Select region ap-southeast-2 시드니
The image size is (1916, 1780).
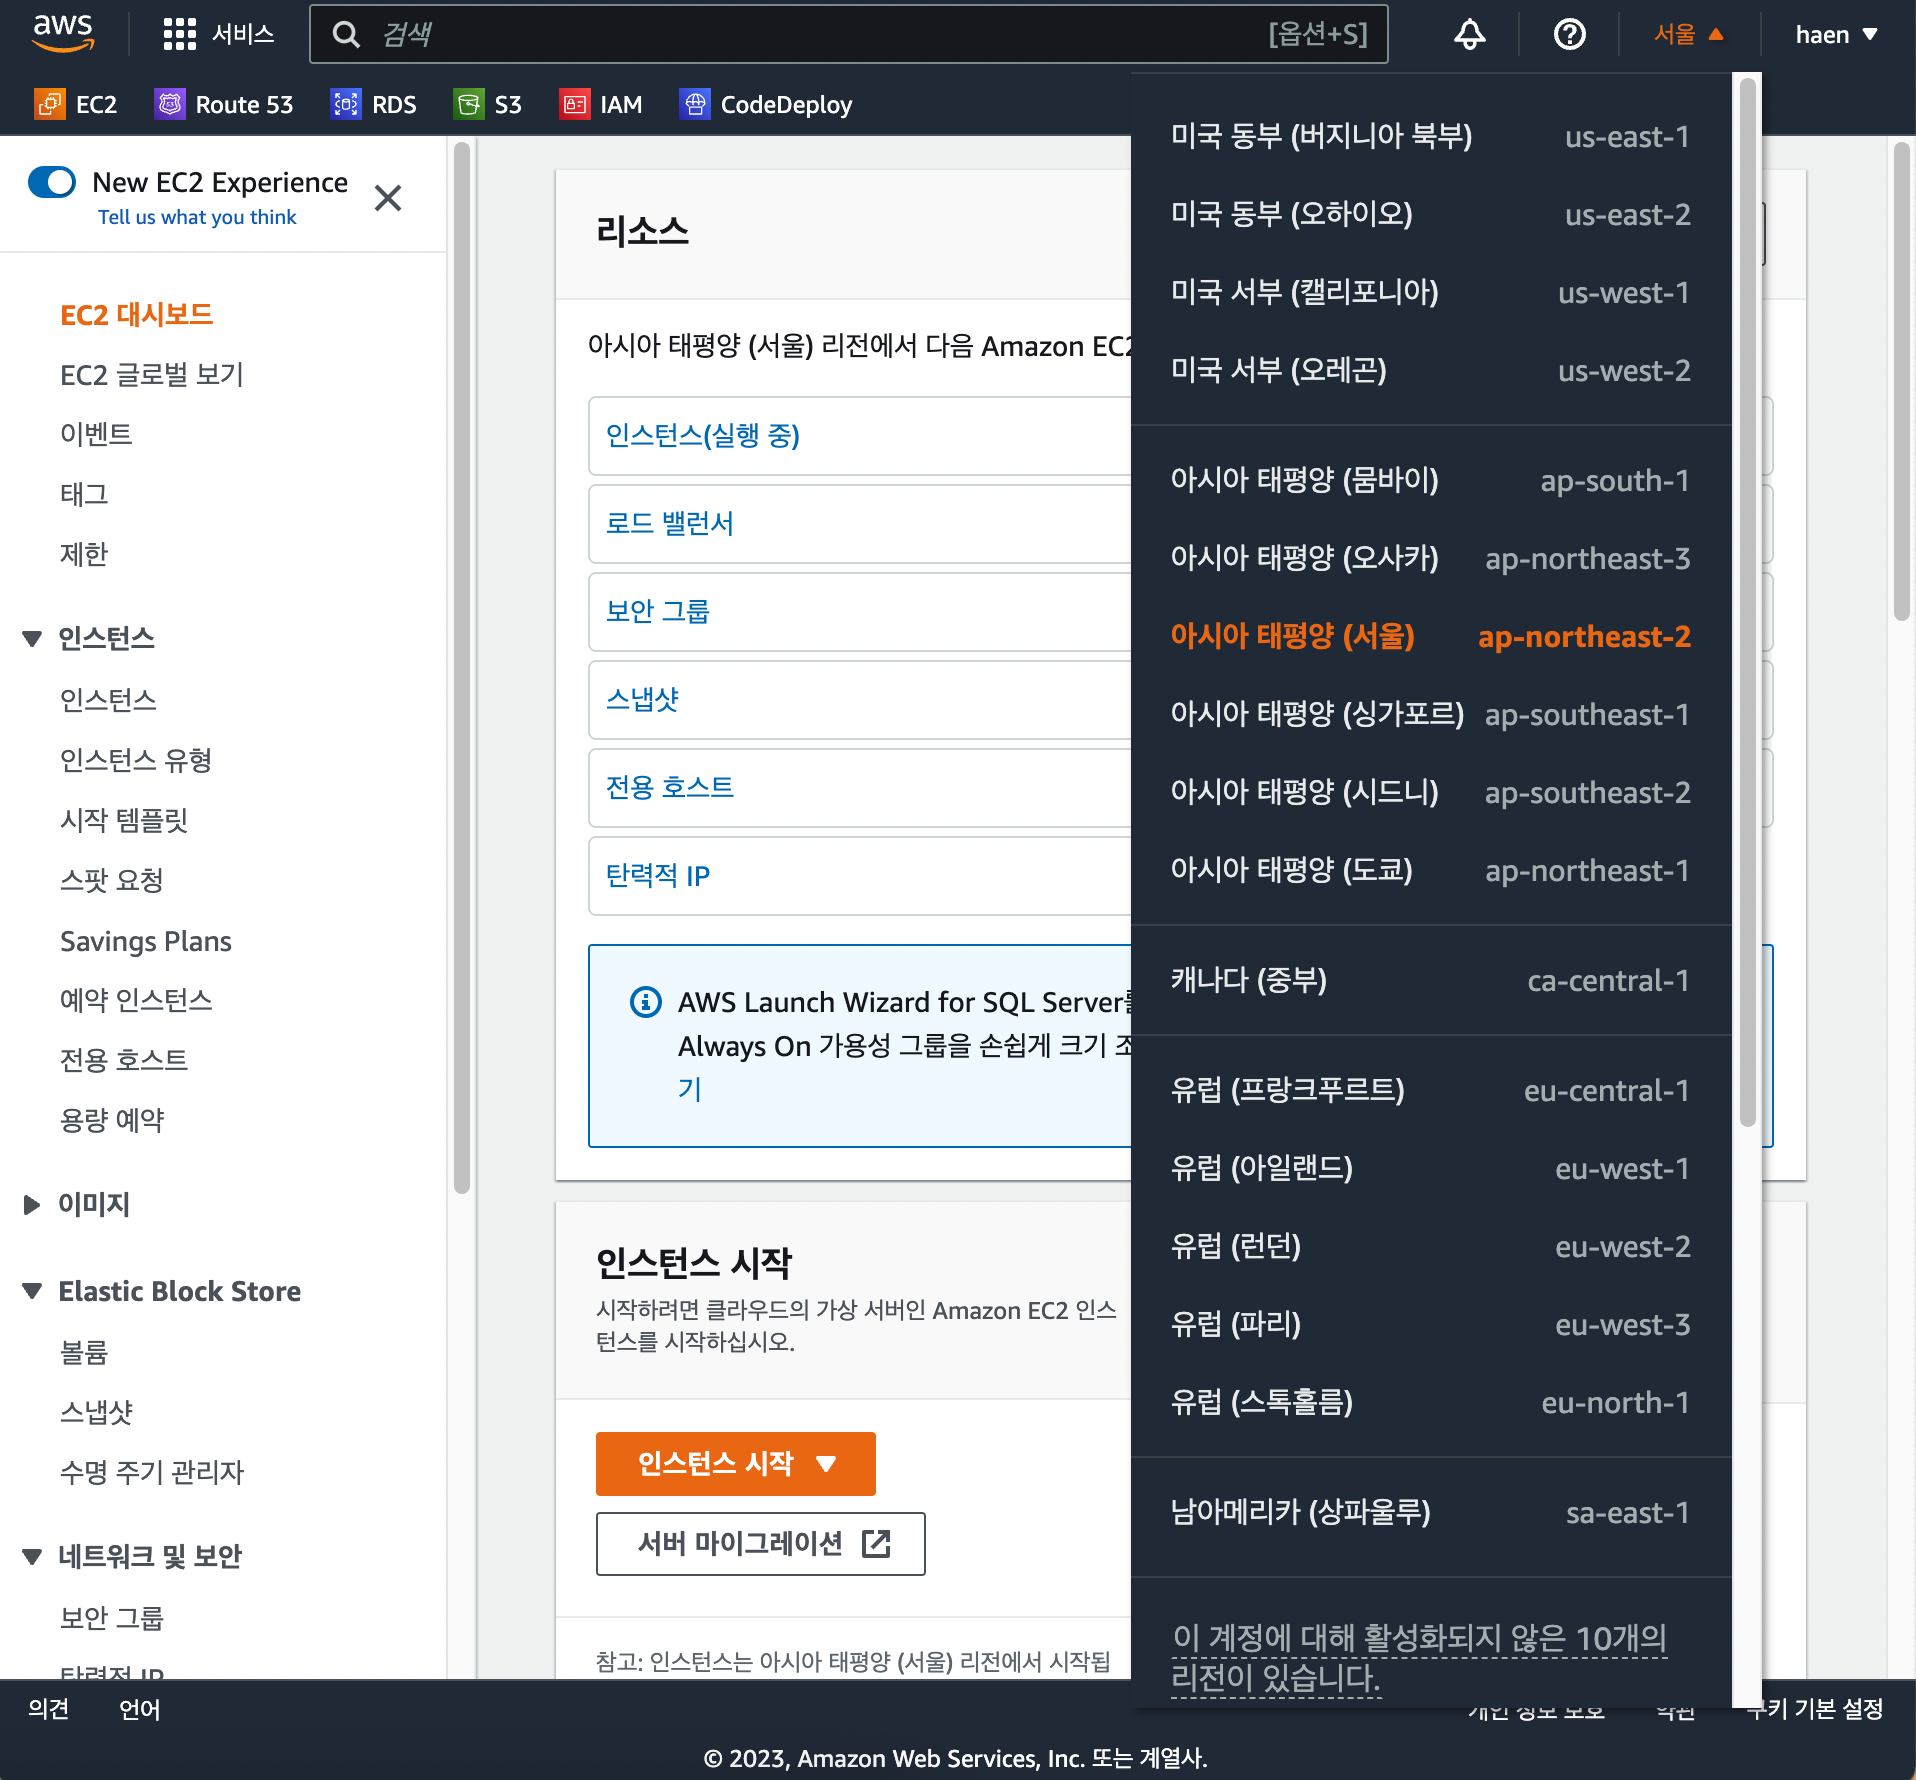1431,792
